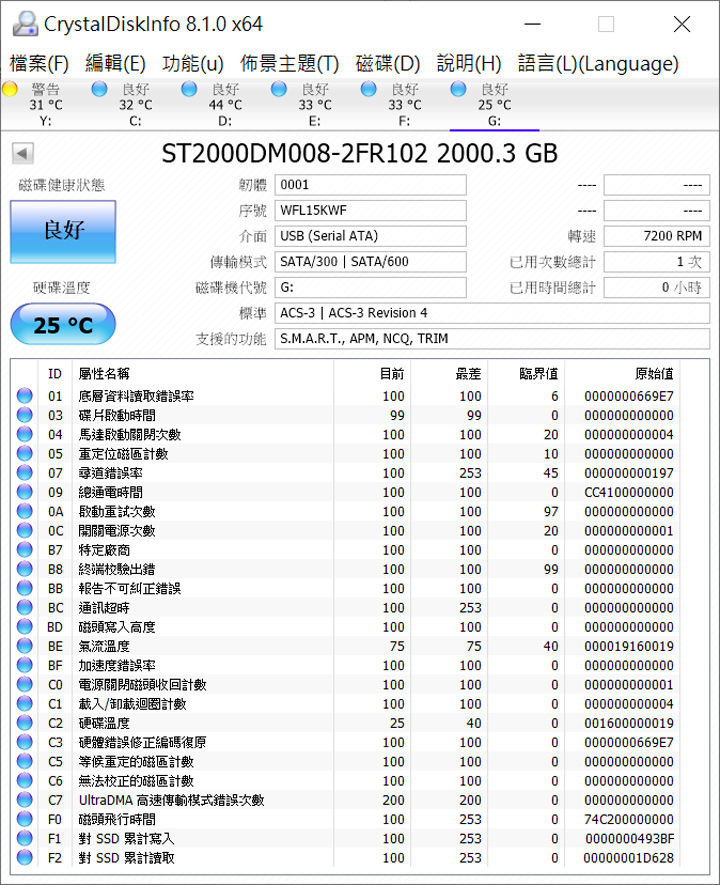Image resolution: width=720 pixels, height=885 pixels.
Task: Click status orb of attribute B7 row
Action: click(x=25, y=549)
